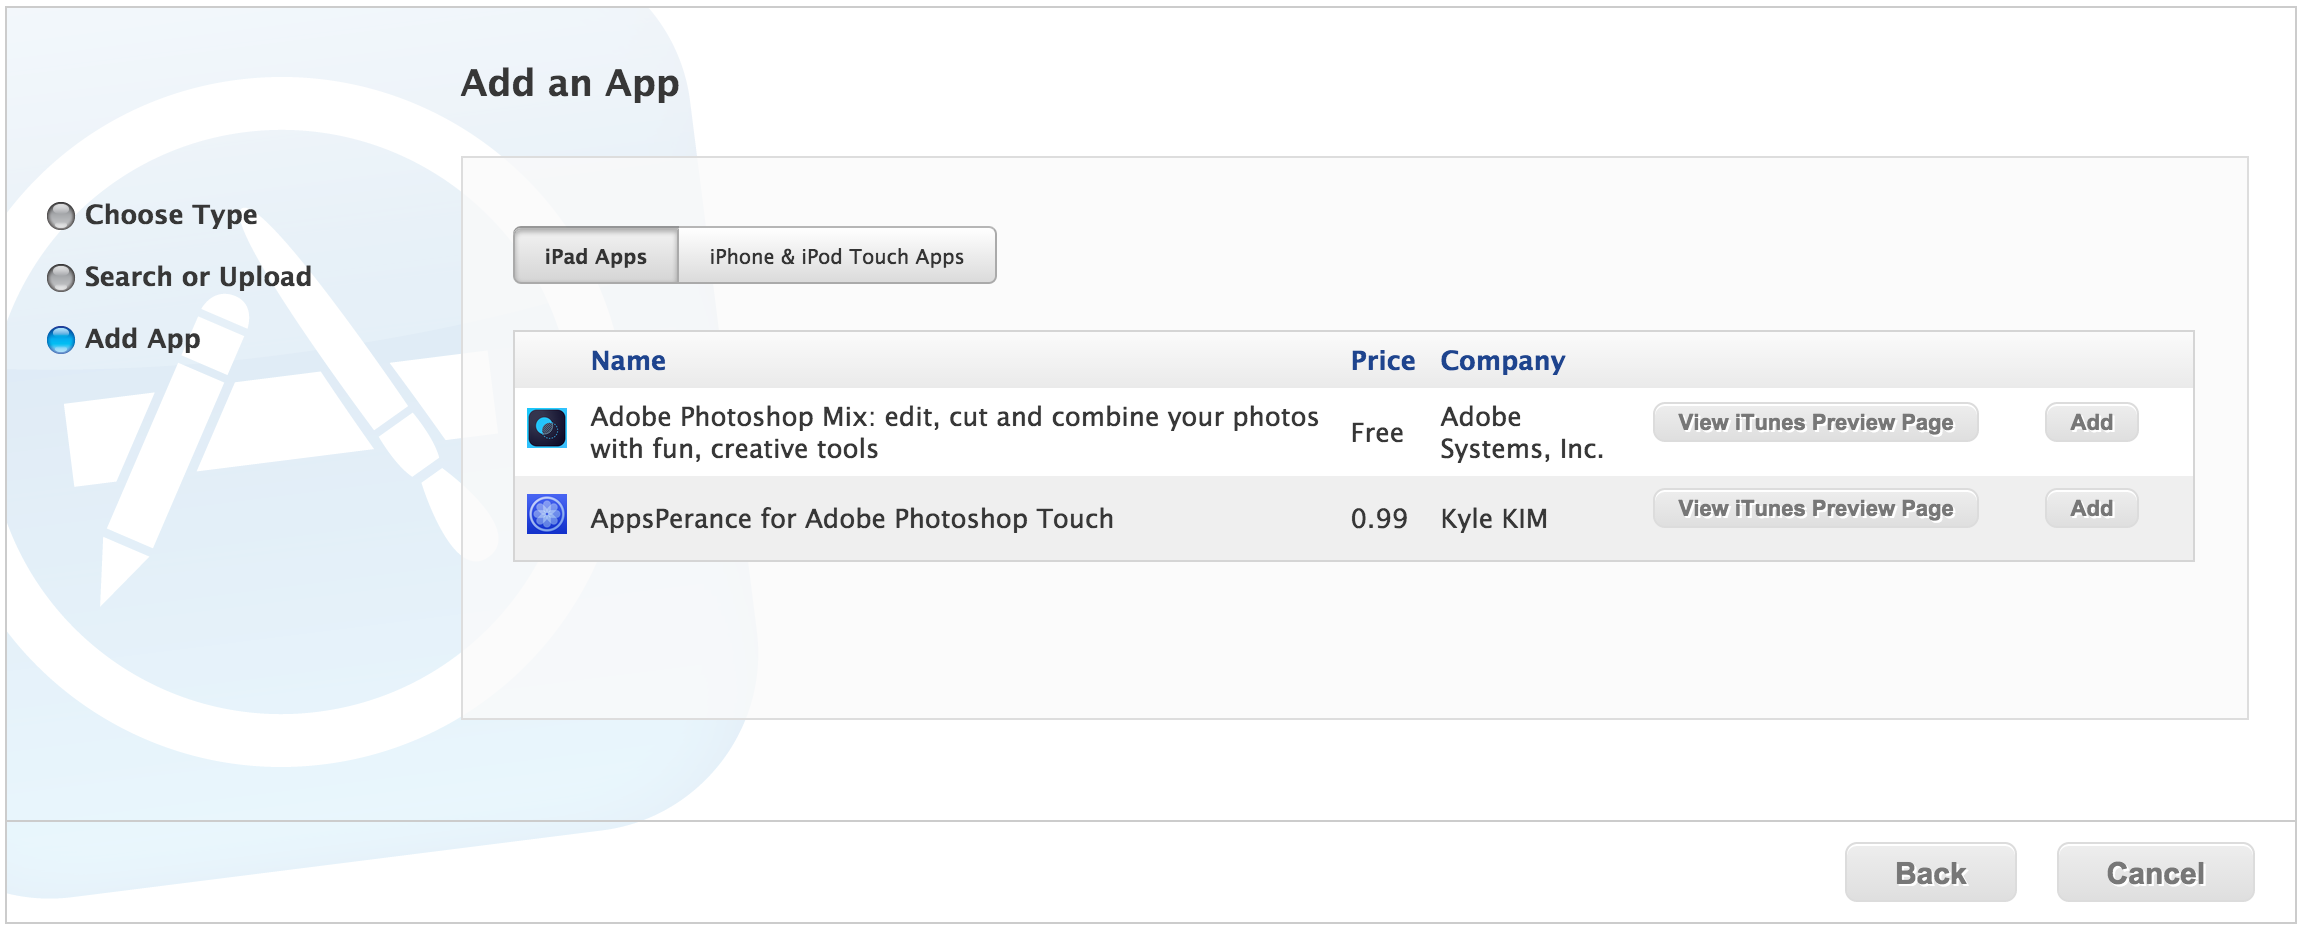This screenshot has height=929, width=2303.
Task: Add the AppsPerance for Photoshop Touch app
Action: 2091,508
